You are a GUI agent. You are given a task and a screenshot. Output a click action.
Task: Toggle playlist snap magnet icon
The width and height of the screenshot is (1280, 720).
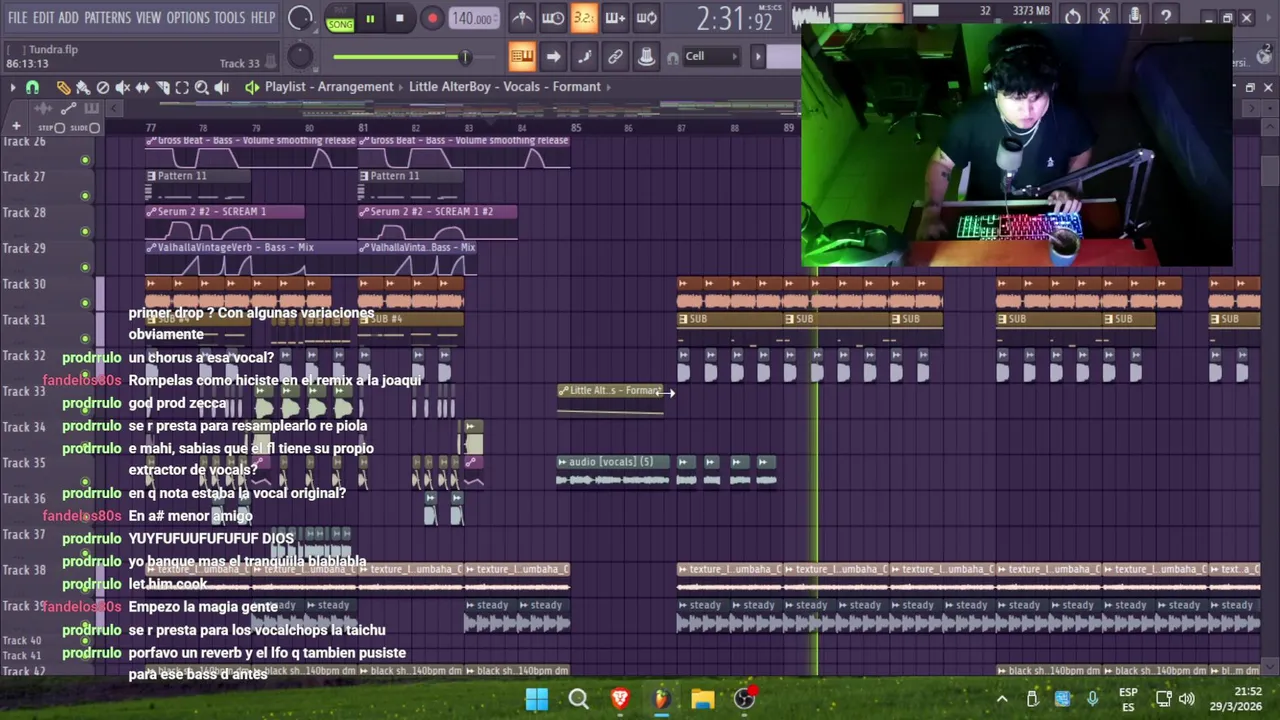32,87
